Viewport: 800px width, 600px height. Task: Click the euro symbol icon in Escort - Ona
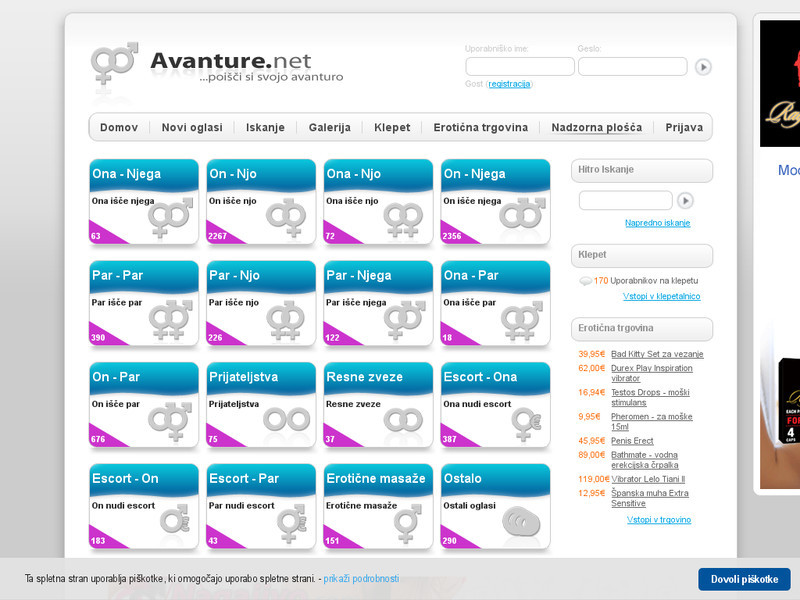tap(521, 420)
